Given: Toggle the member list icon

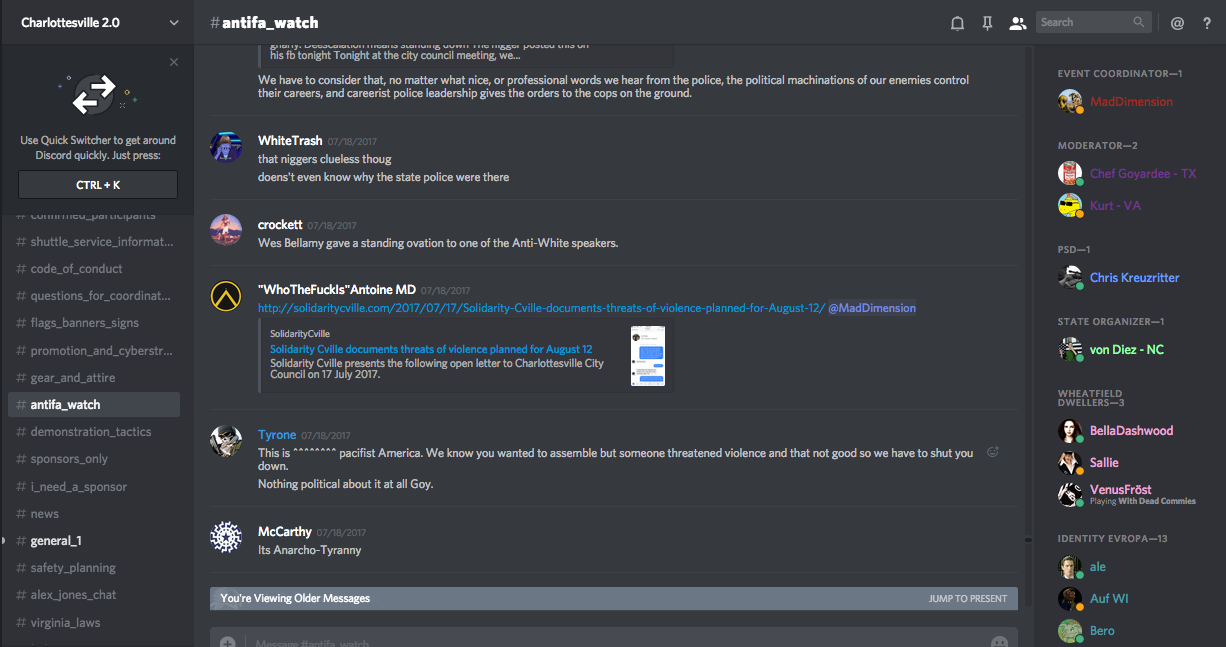Looking at the screenshot, I should coord(1018,23).
